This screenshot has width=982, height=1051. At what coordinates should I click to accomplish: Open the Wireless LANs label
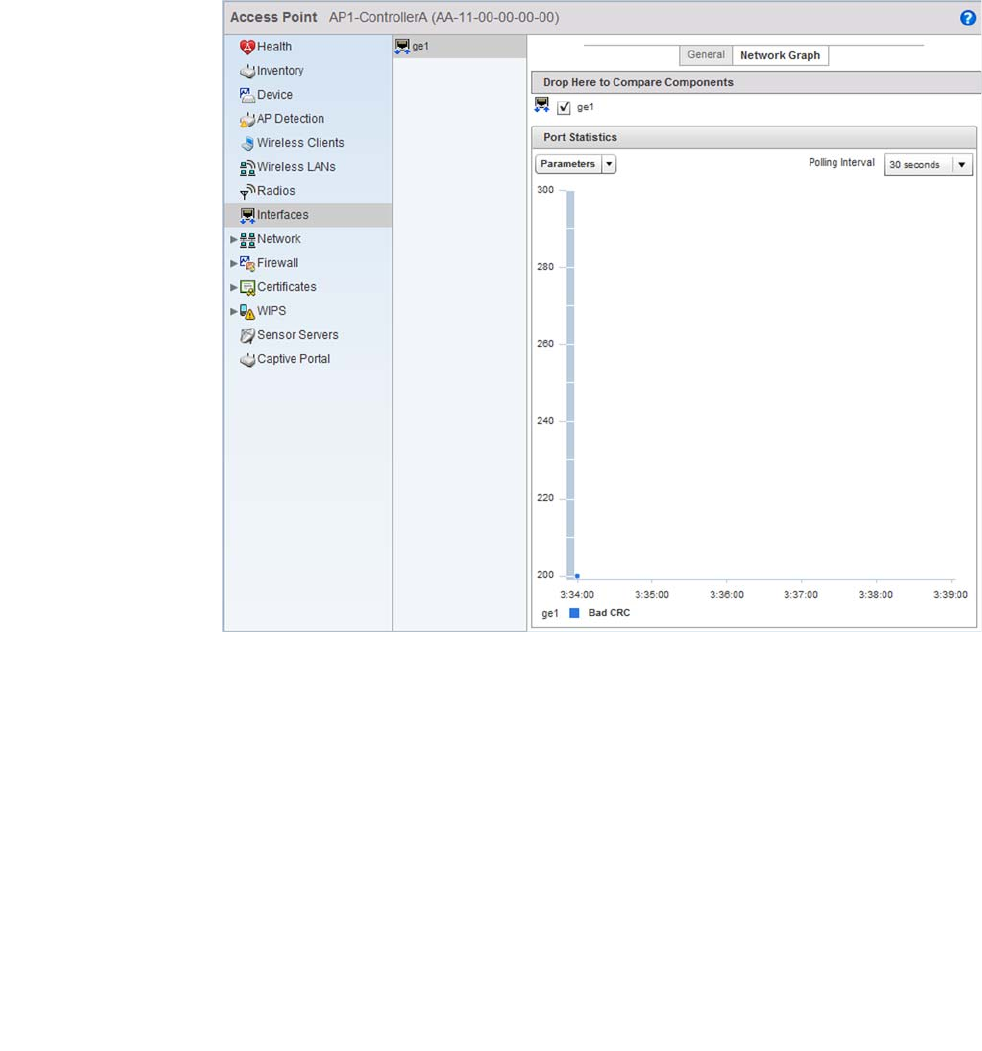coord(296,167)
